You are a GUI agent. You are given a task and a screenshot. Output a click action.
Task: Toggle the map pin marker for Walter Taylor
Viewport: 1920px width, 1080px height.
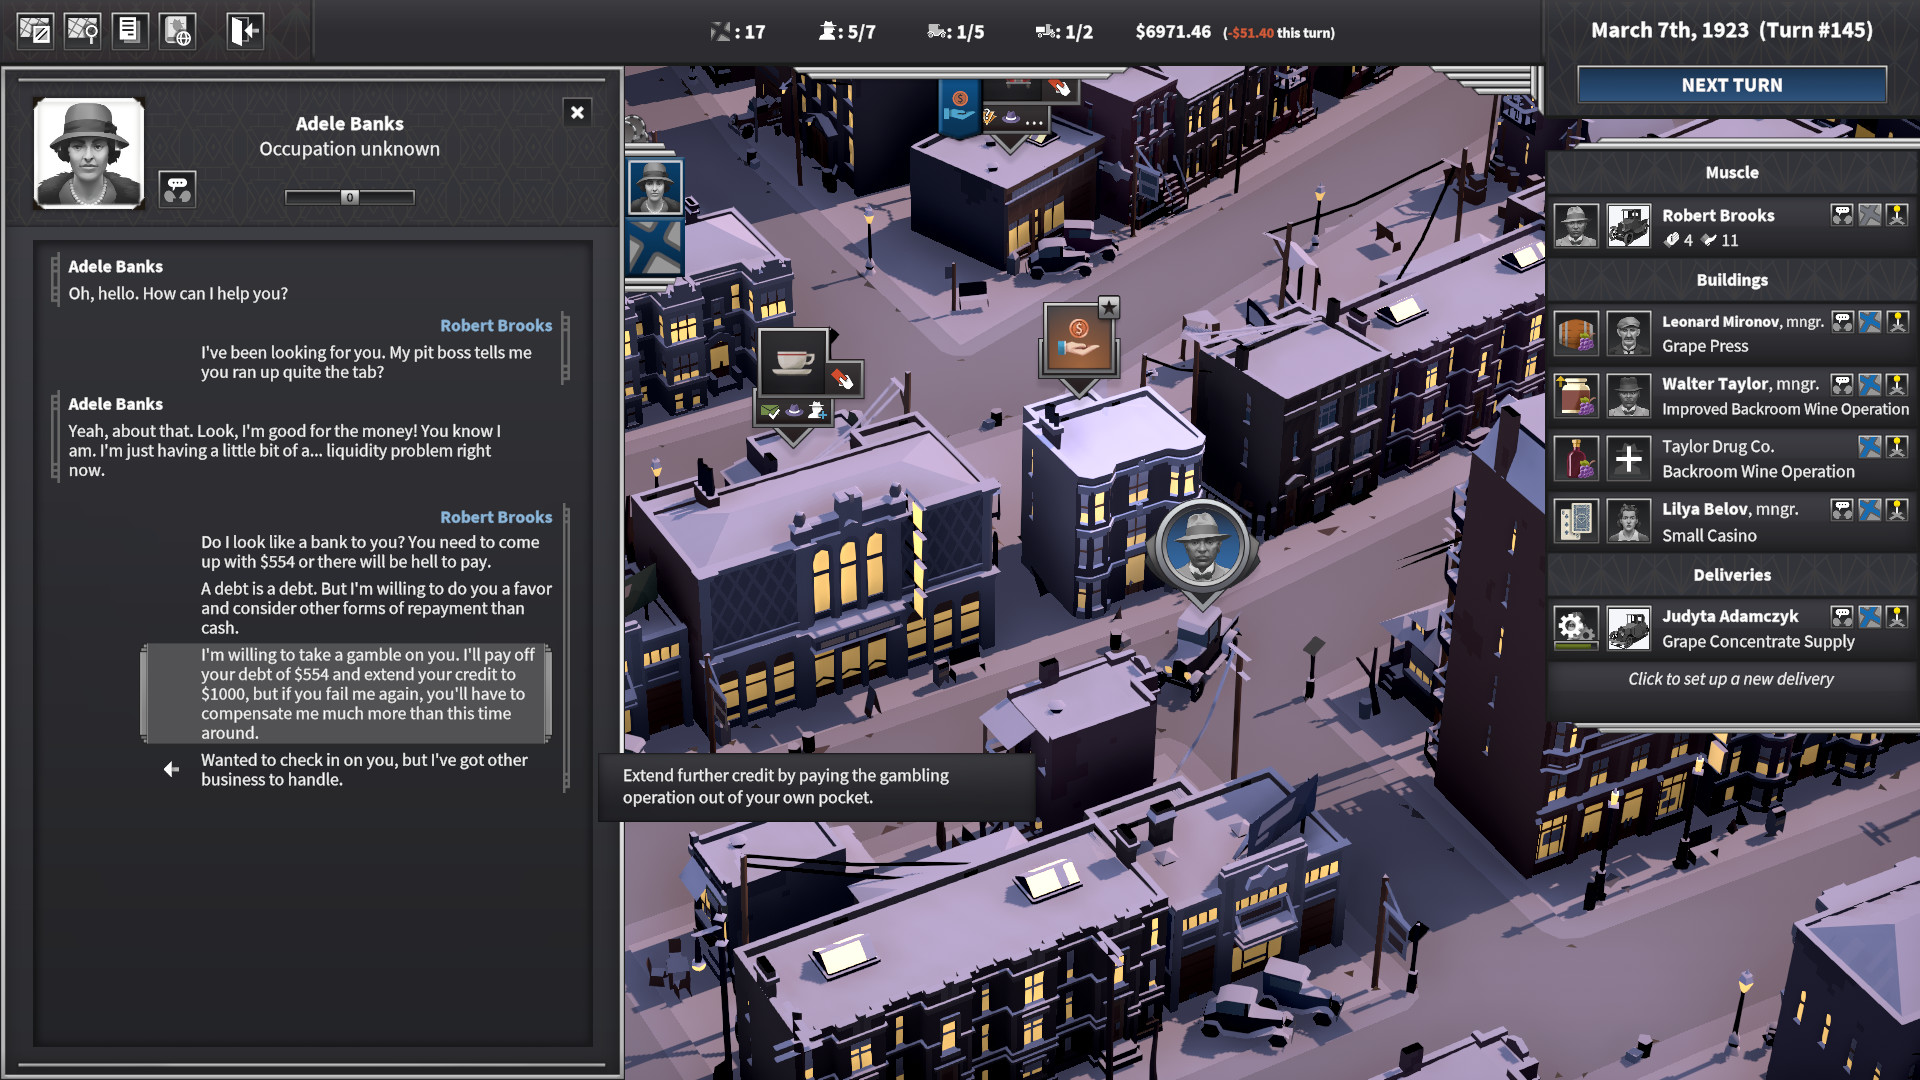1899,384
